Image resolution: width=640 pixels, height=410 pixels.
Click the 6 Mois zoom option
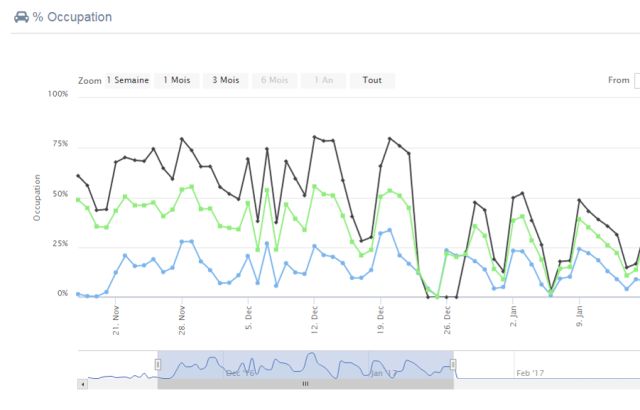tap(274, 80)
